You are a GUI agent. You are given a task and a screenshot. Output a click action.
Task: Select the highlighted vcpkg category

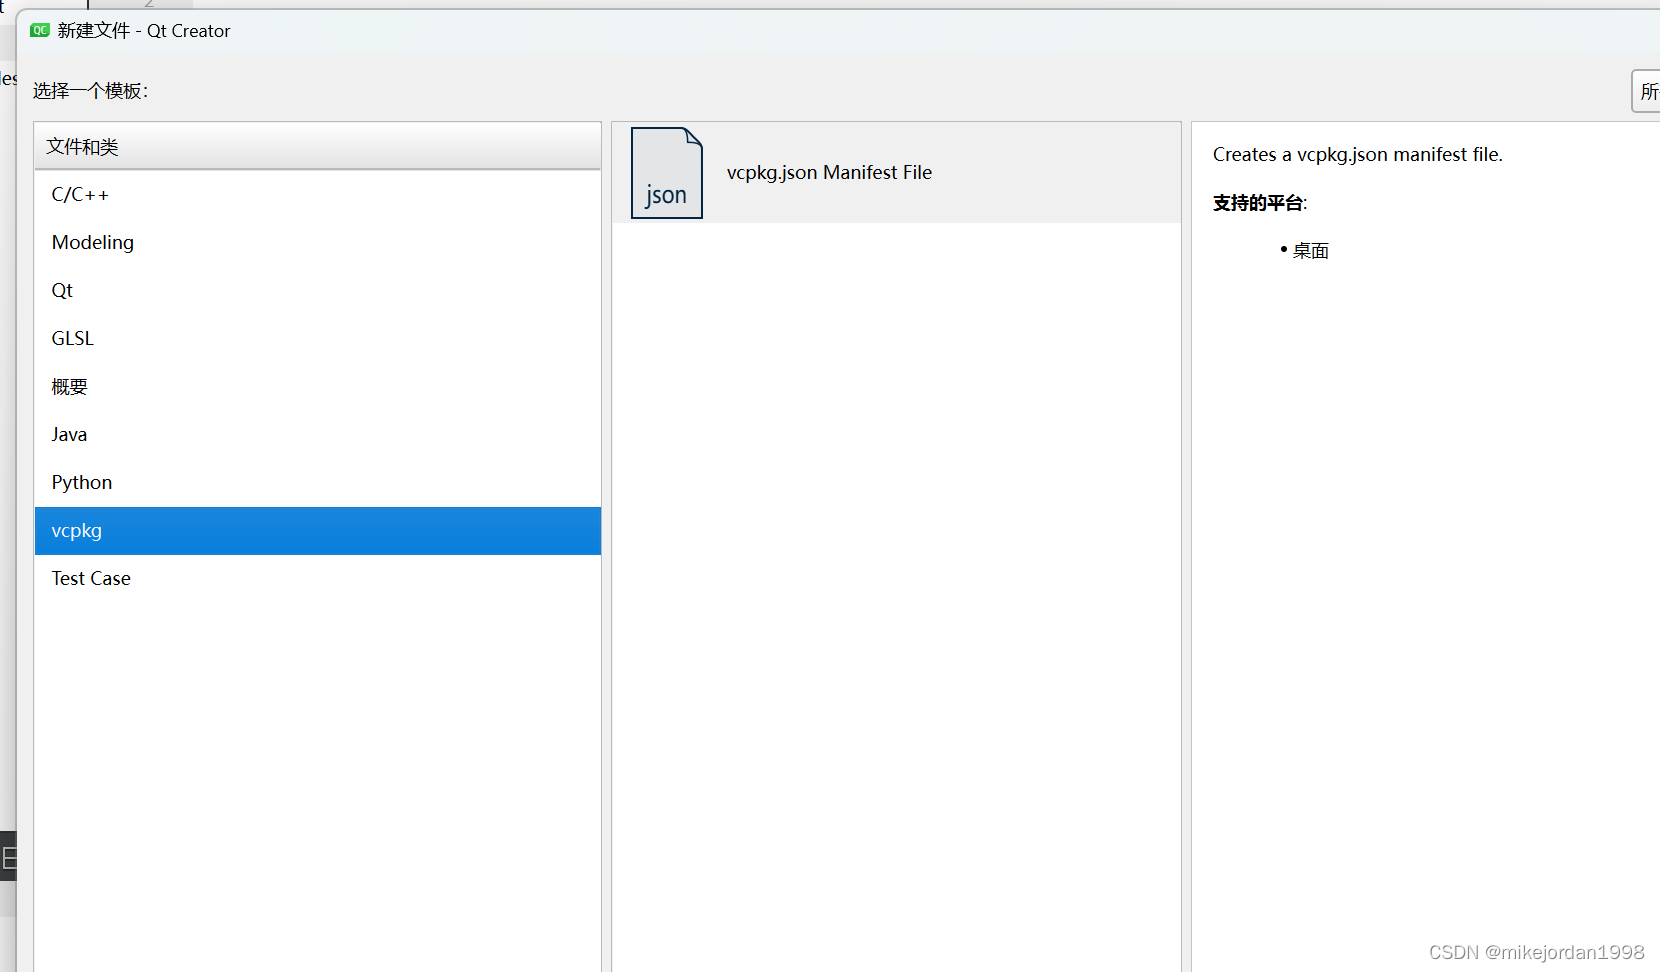pyautogui.click(x=318, y=531)
